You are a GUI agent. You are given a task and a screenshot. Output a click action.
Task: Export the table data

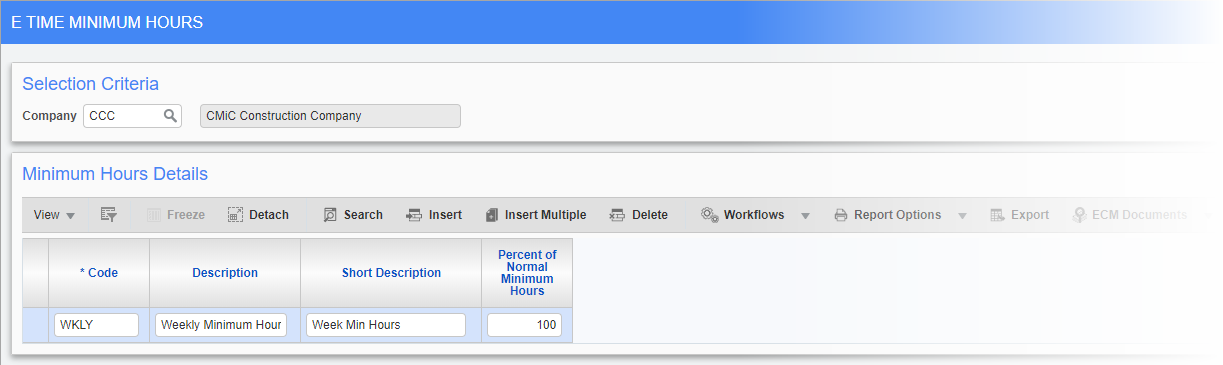1019,215
